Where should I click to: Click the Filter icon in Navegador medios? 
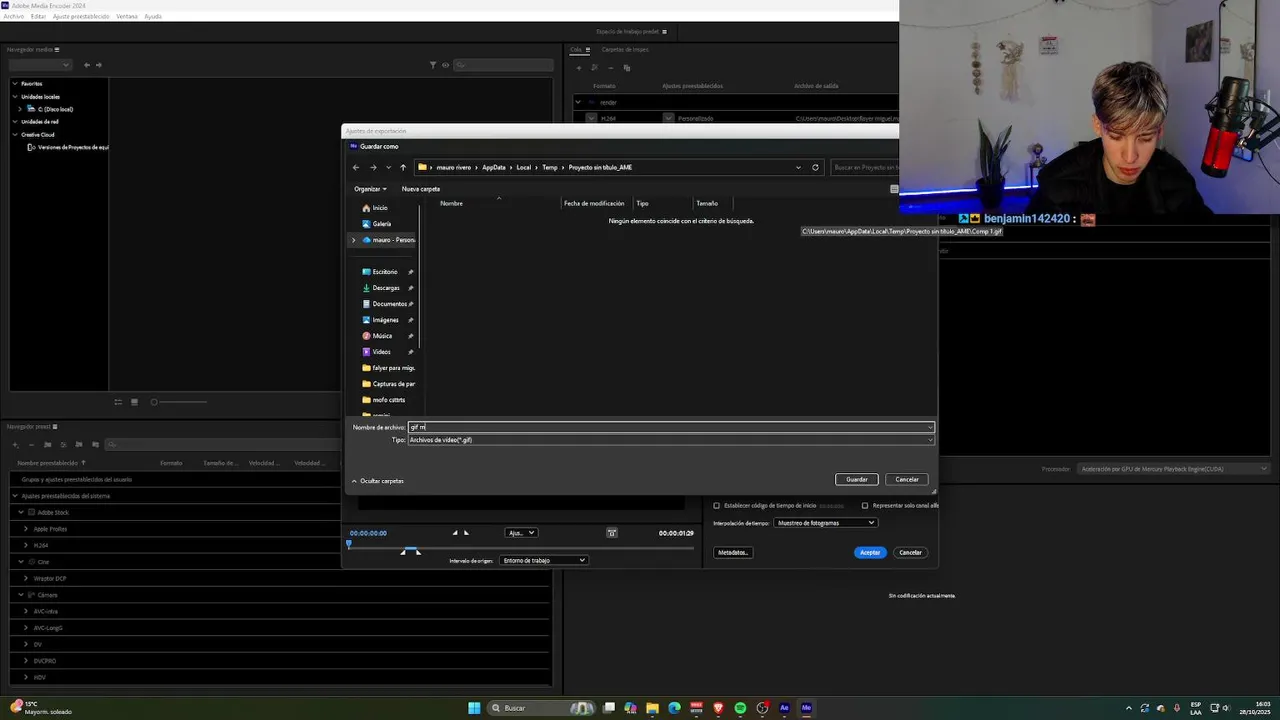(x=433, y=65)
